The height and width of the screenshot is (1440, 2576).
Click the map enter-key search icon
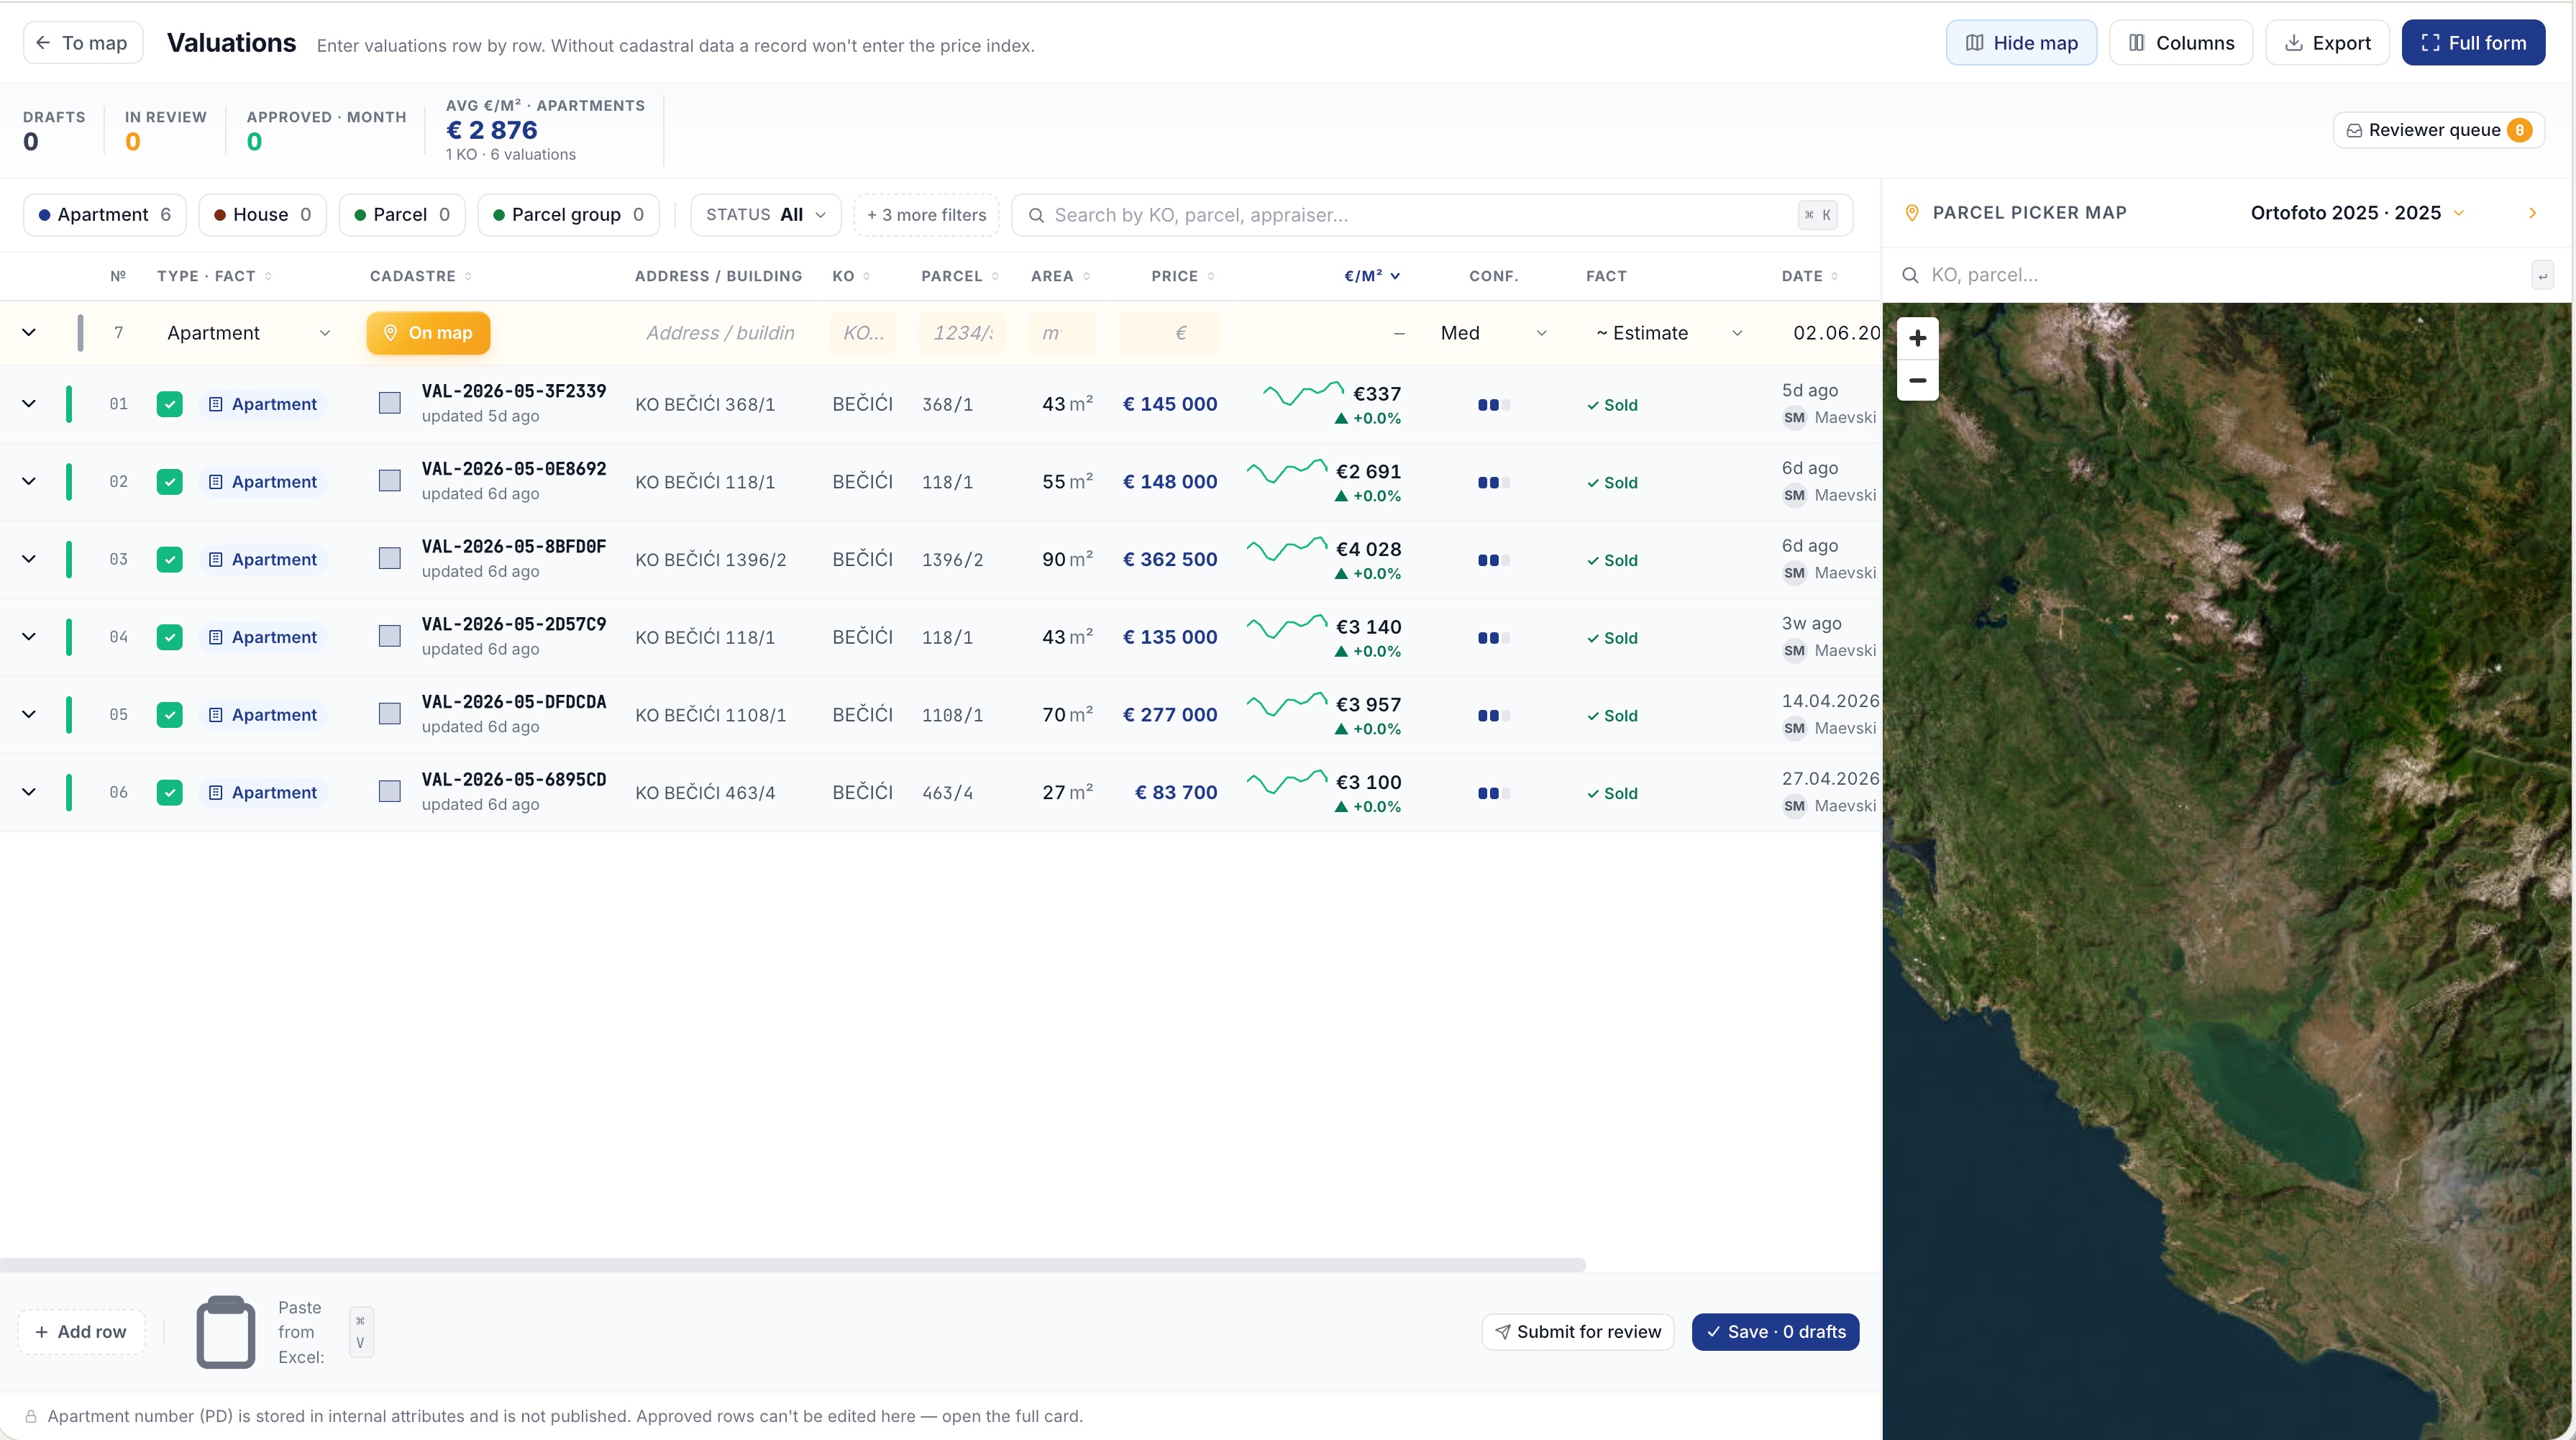(2542, 275)
